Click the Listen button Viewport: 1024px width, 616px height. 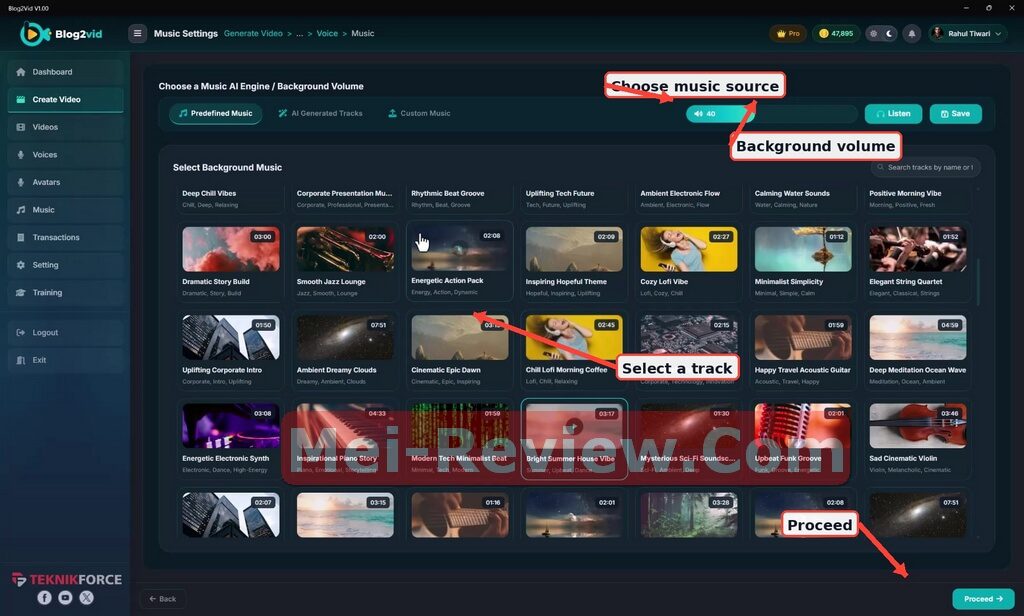click(x=893, y=114)
